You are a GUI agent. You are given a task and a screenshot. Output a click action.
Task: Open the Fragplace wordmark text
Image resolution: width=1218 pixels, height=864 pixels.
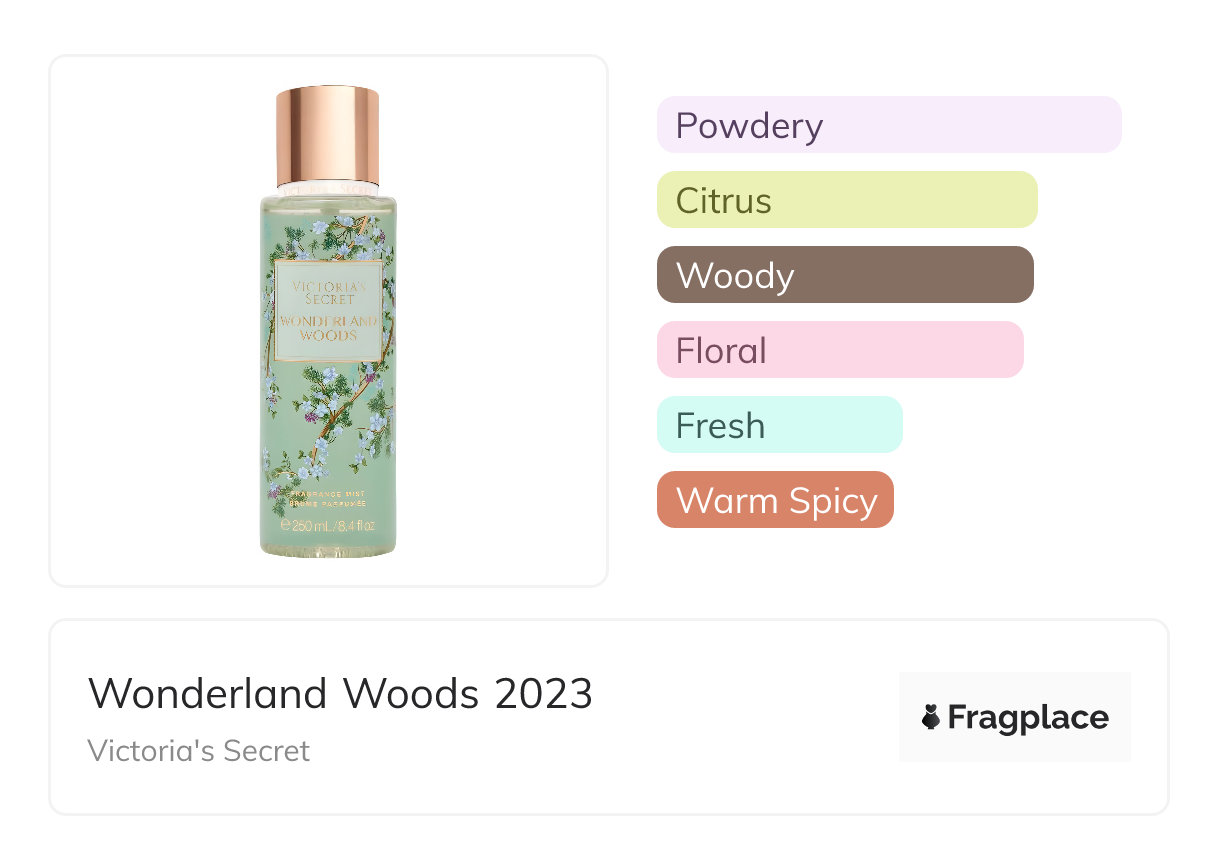point(1028,717)
